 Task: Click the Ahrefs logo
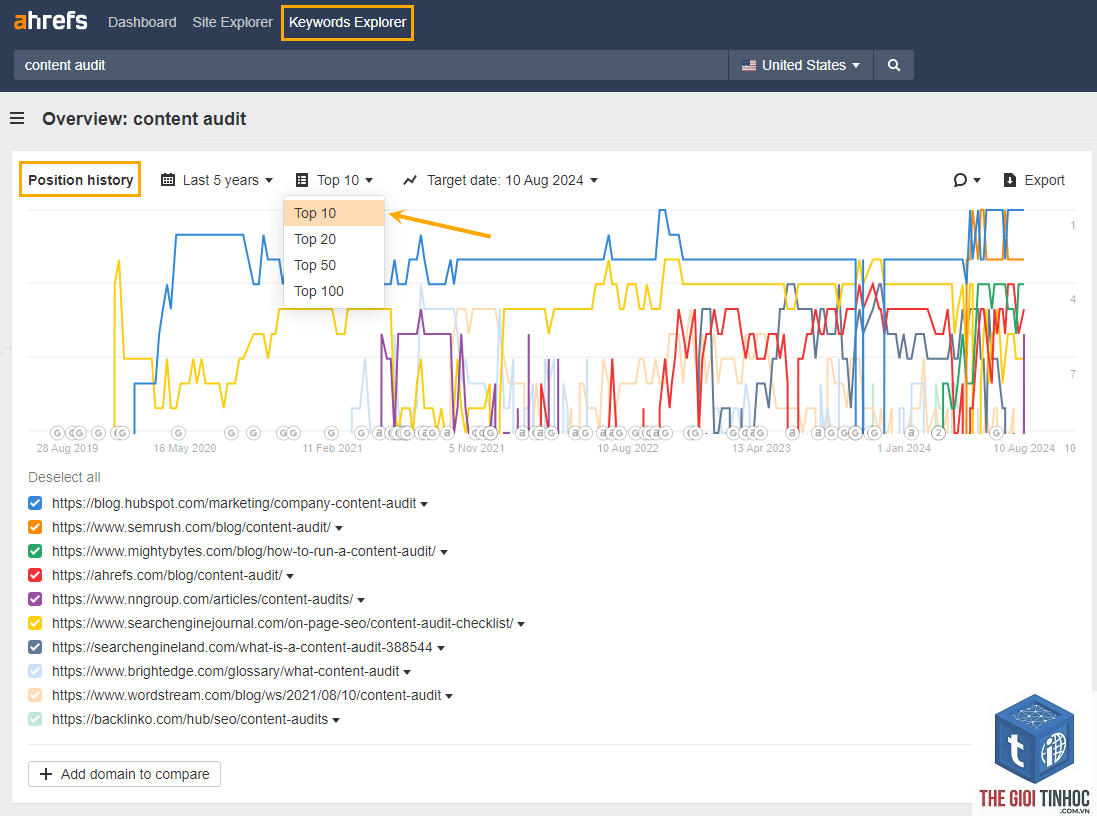pyautogui.click(x=50, y=21)
